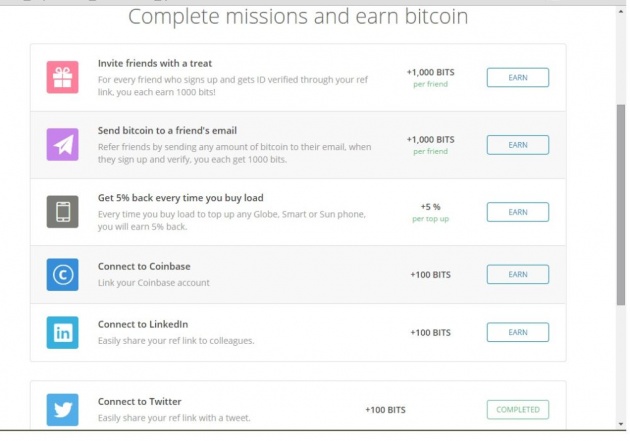
Task: Click EARN for Connect to LinkedIn
Action: (x=518, y=332)
